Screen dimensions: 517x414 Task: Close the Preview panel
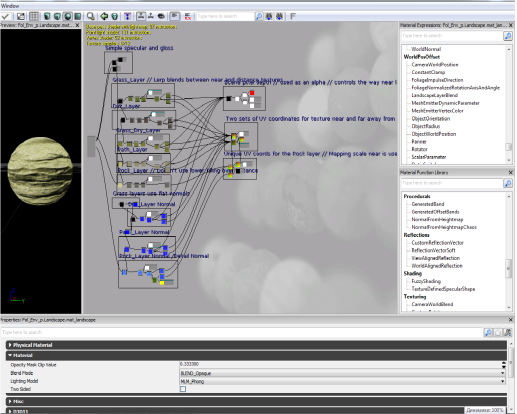coord(77,25)
